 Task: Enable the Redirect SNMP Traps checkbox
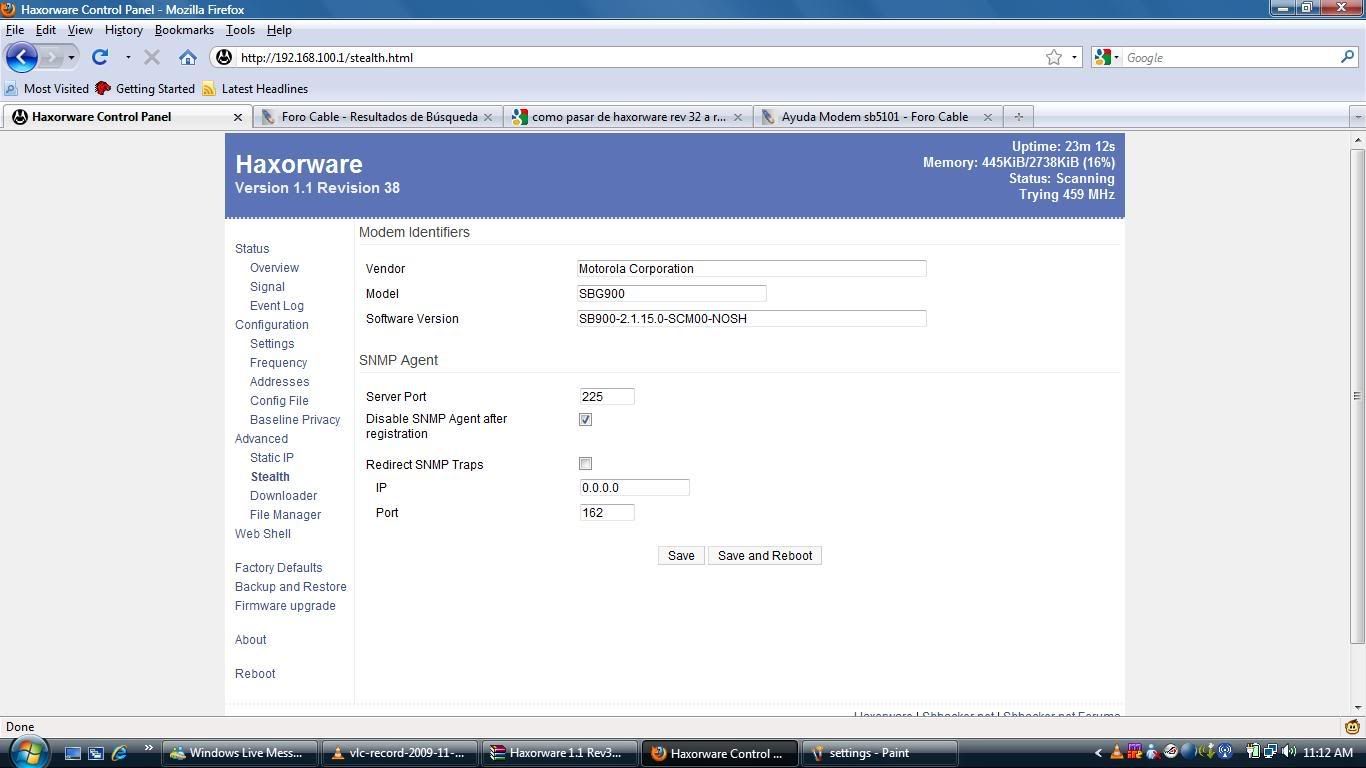point(585,464)
